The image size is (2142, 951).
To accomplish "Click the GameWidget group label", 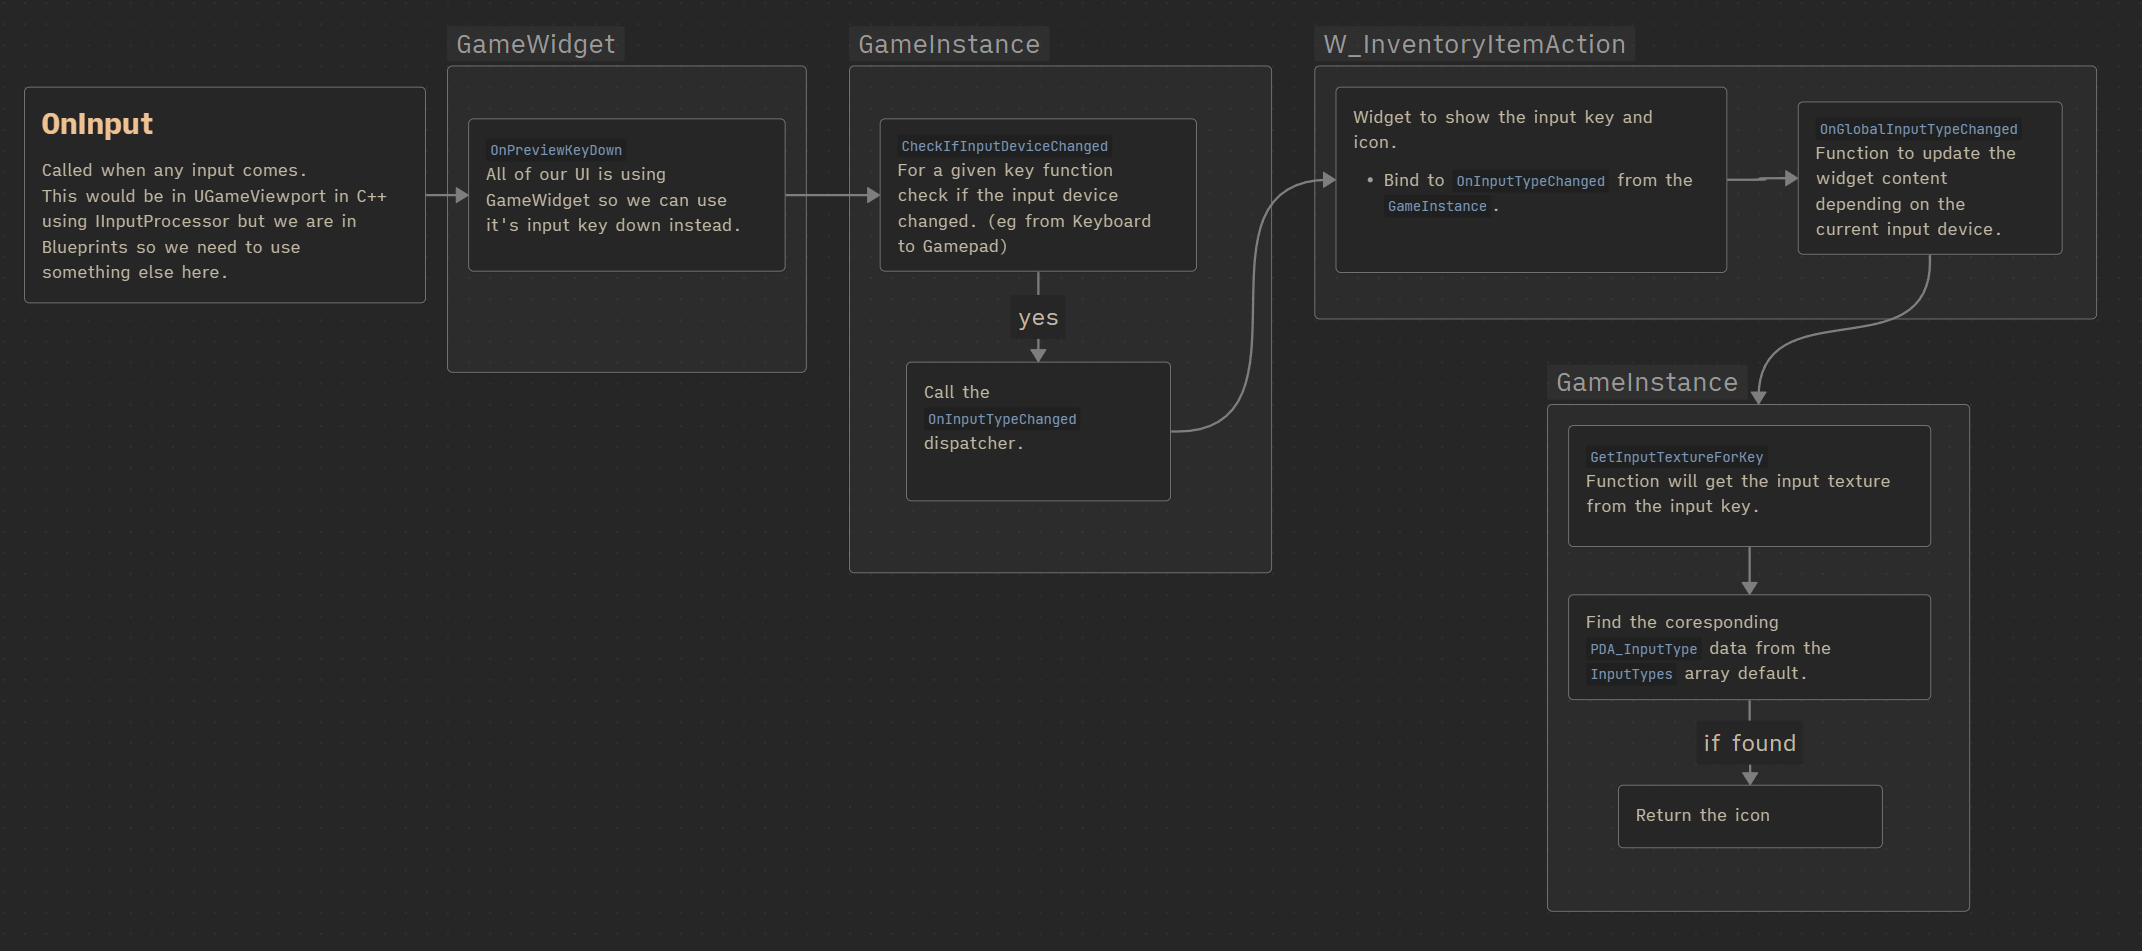I will [535, 44].
